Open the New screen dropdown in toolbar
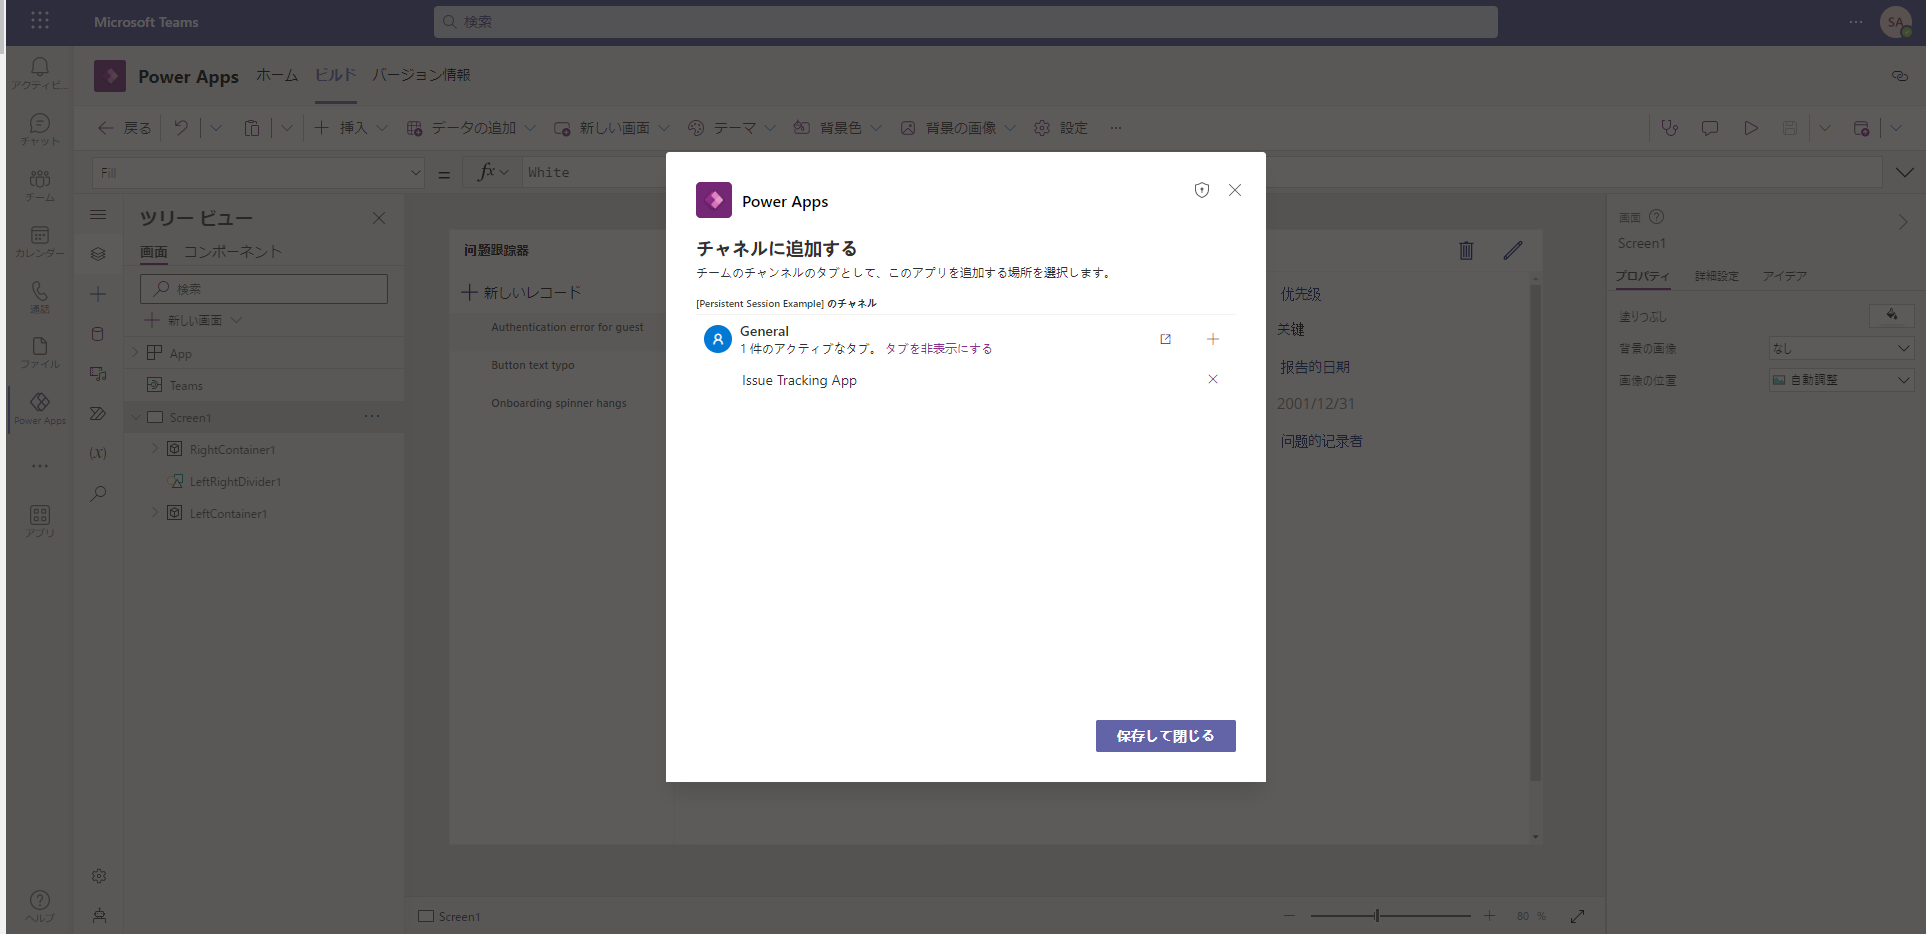The width and height of the screenshot is (1926, 934). 612,128
